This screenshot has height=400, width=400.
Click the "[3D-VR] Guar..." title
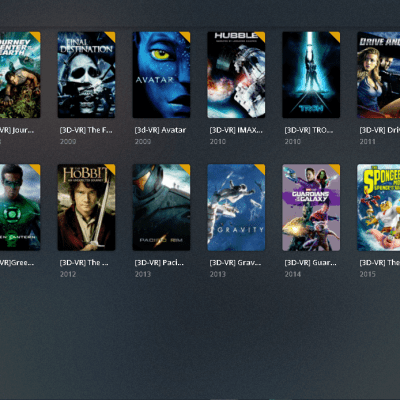coord(310,263)
